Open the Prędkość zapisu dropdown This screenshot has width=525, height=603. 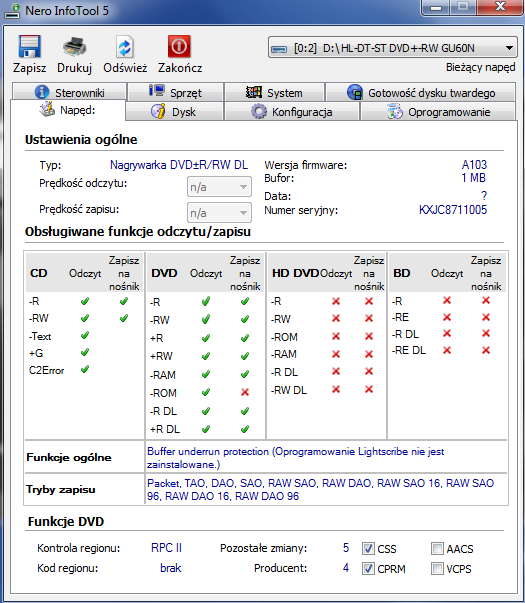pos(219,213)
